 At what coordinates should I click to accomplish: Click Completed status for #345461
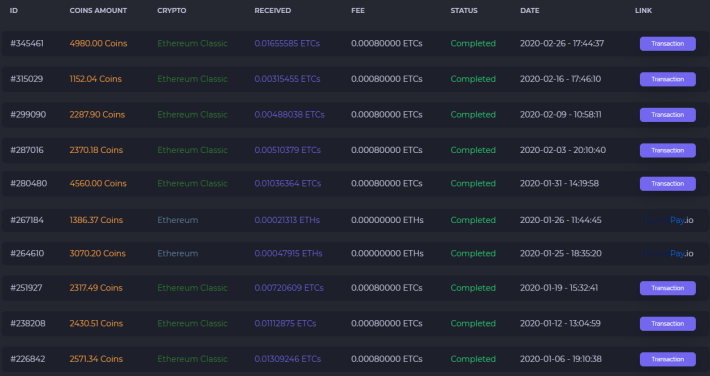(473, 43)
